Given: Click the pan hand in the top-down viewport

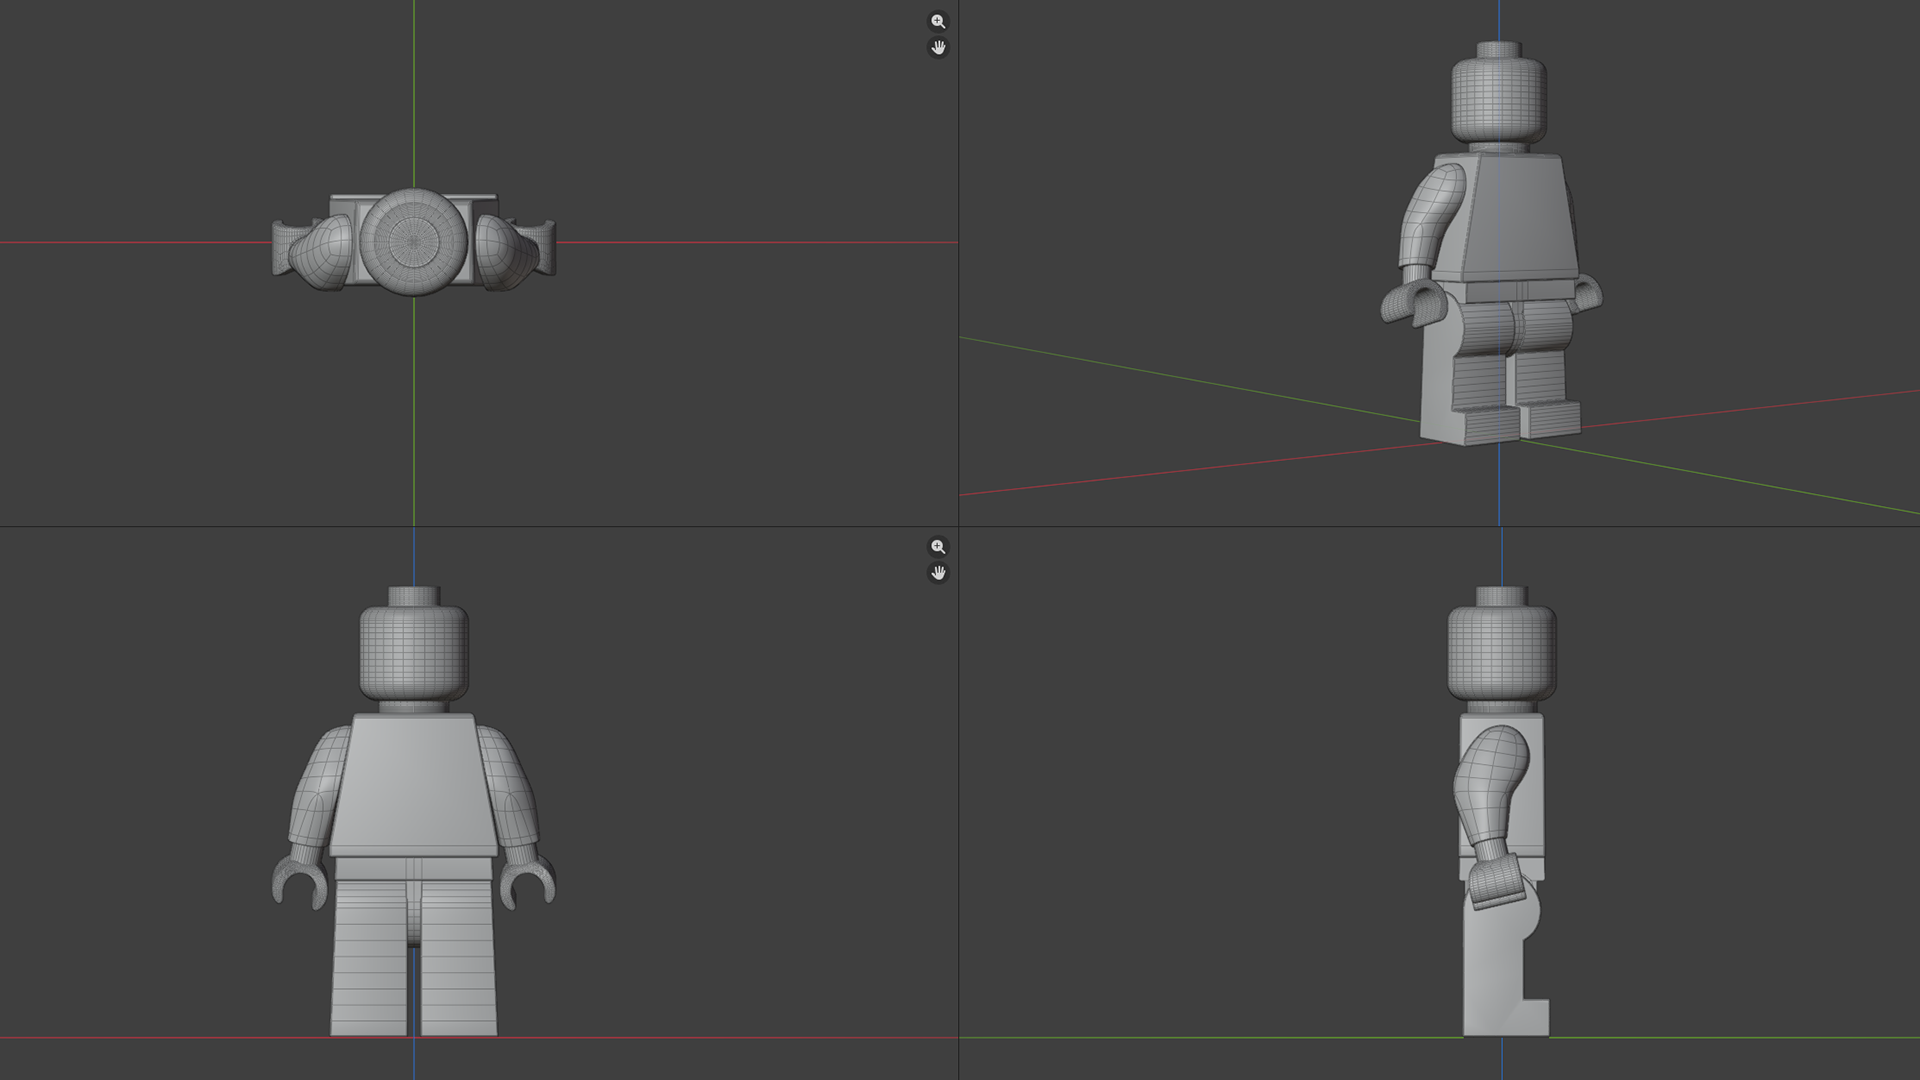Looking at the screenshot, I should pyautogui.click(x=938, y=47).
